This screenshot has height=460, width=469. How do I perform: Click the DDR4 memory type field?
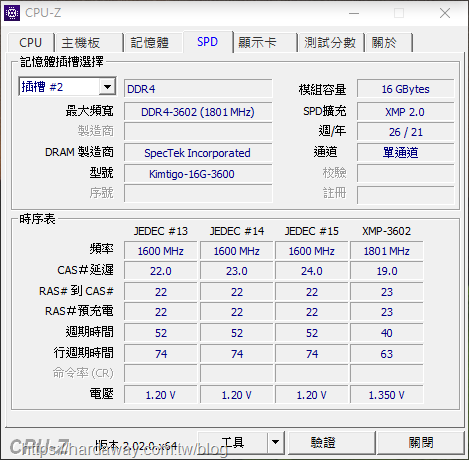198,89
